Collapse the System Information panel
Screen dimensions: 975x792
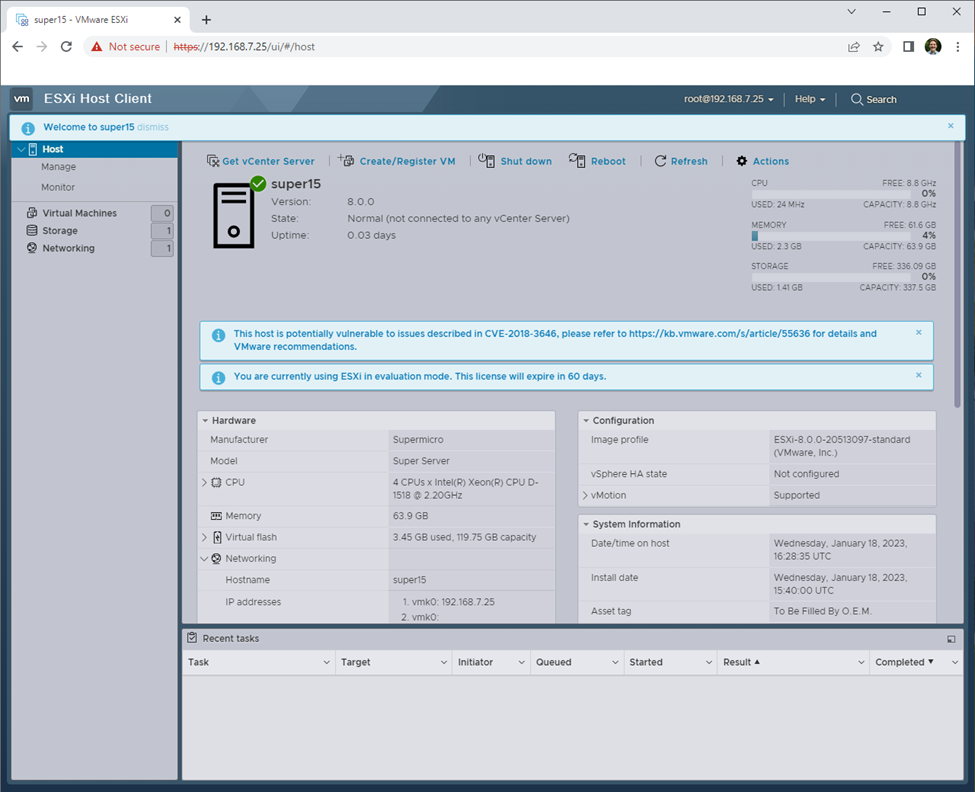point(586,525)
